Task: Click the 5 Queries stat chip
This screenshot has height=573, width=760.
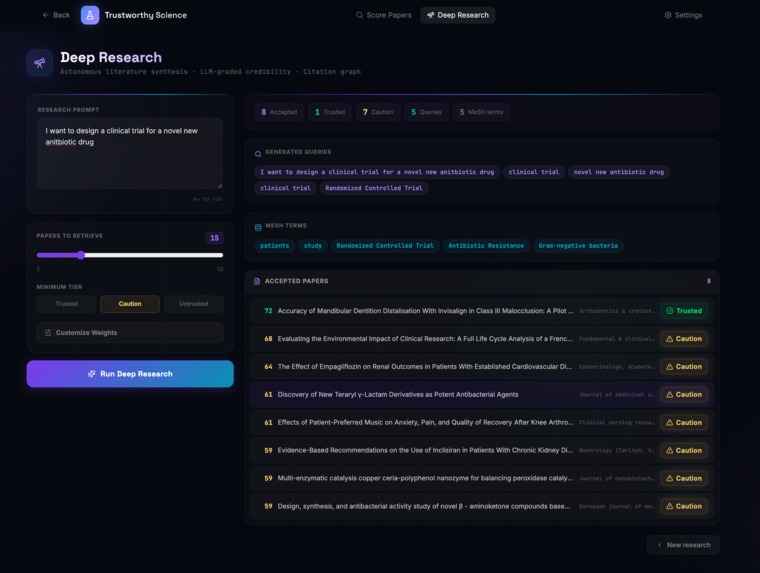Action: (427, 112)
